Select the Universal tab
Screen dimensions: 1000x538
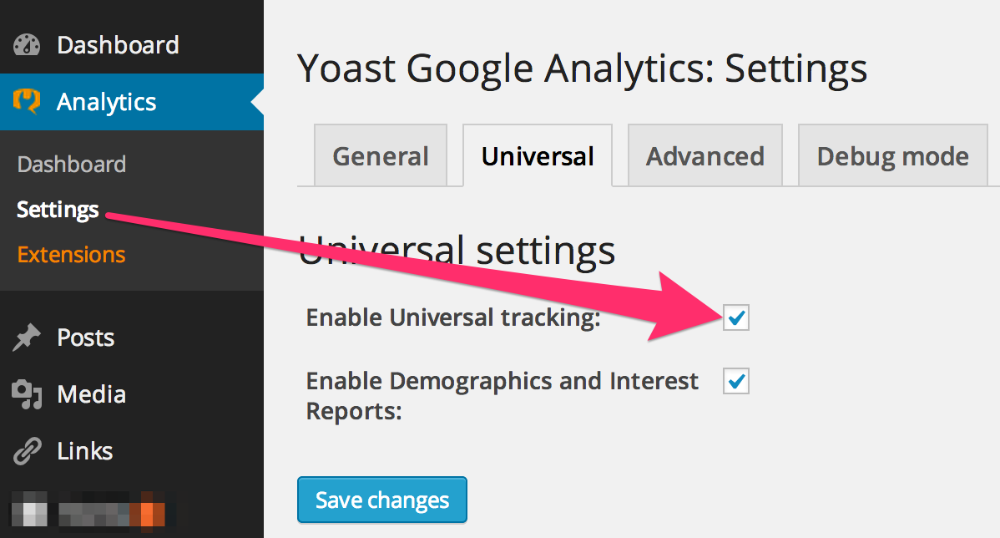(x=538, y=156)
